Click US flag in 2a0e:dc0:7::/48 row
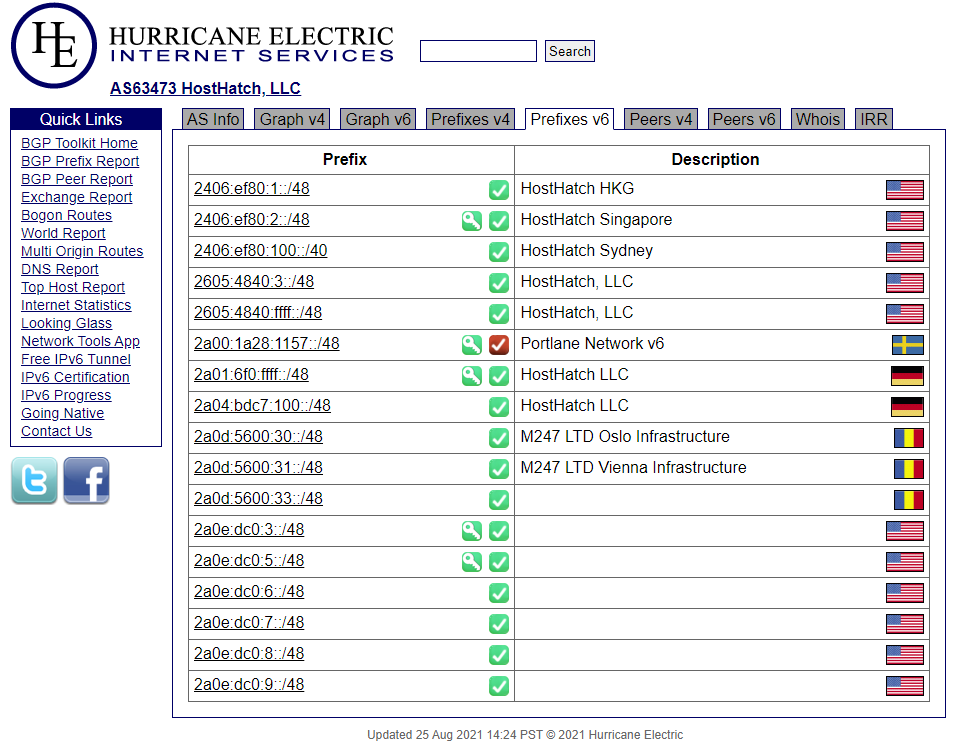This screenshot has width=959, height=749. [905, 624]
